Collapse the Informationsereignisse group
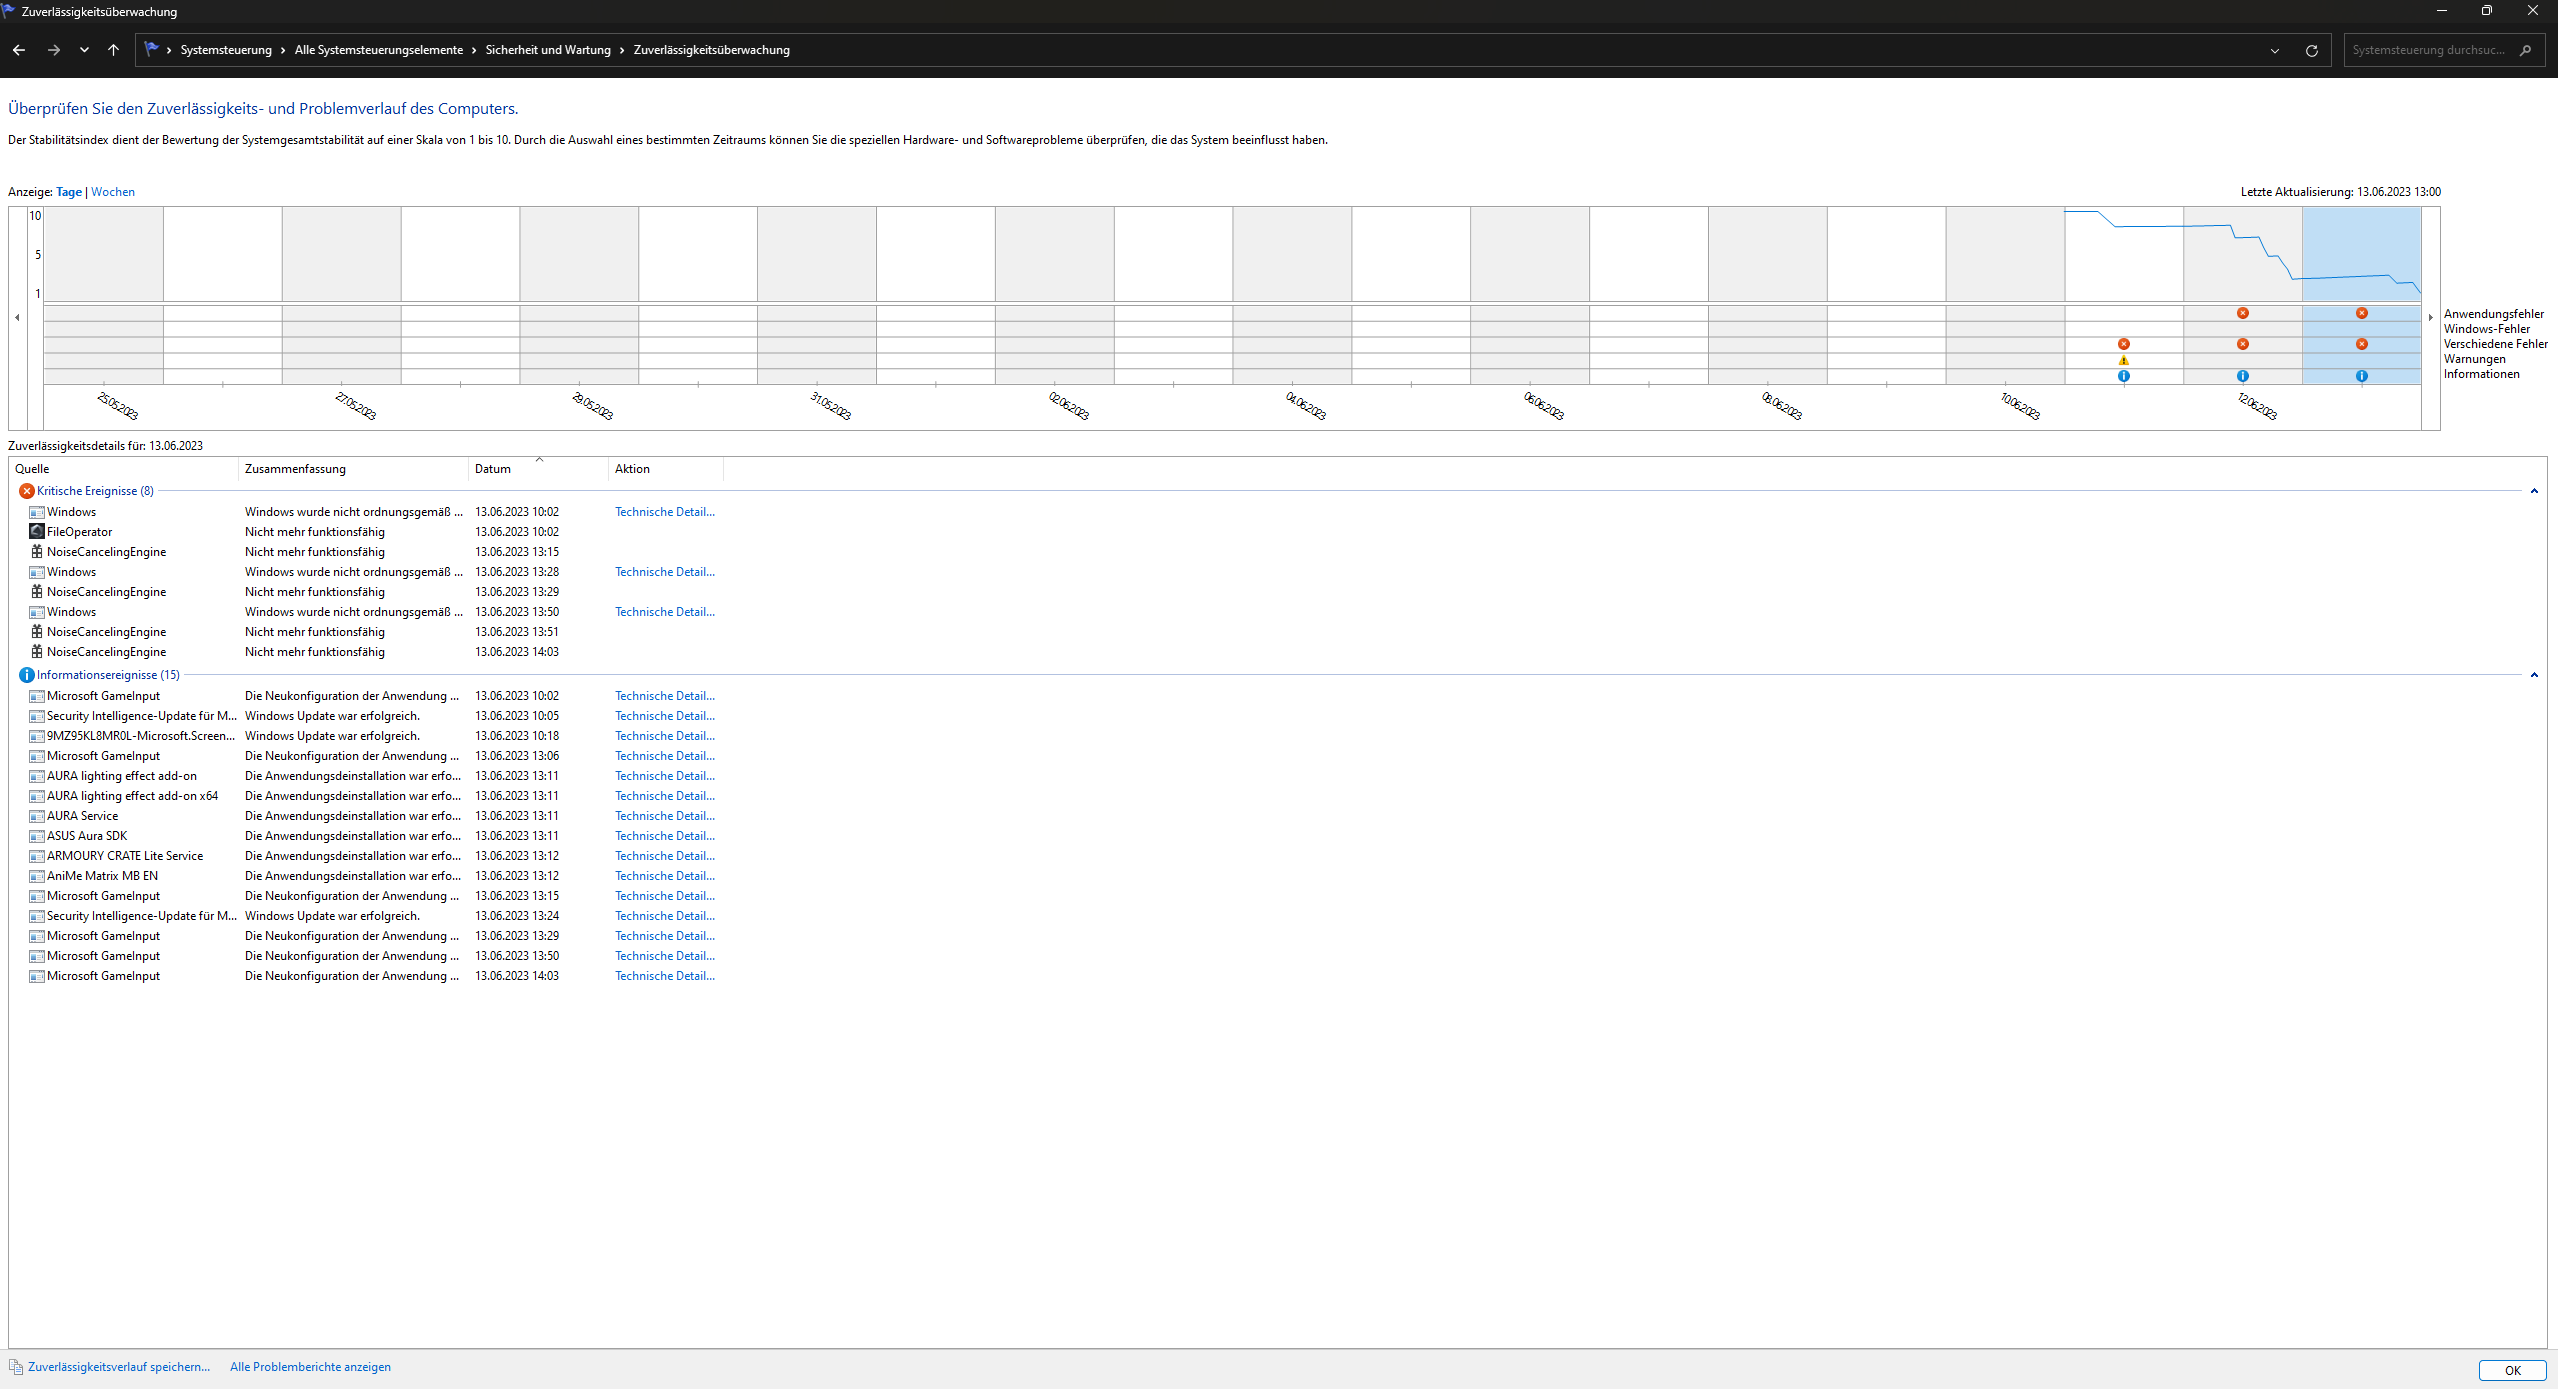 coord(2533,675)
